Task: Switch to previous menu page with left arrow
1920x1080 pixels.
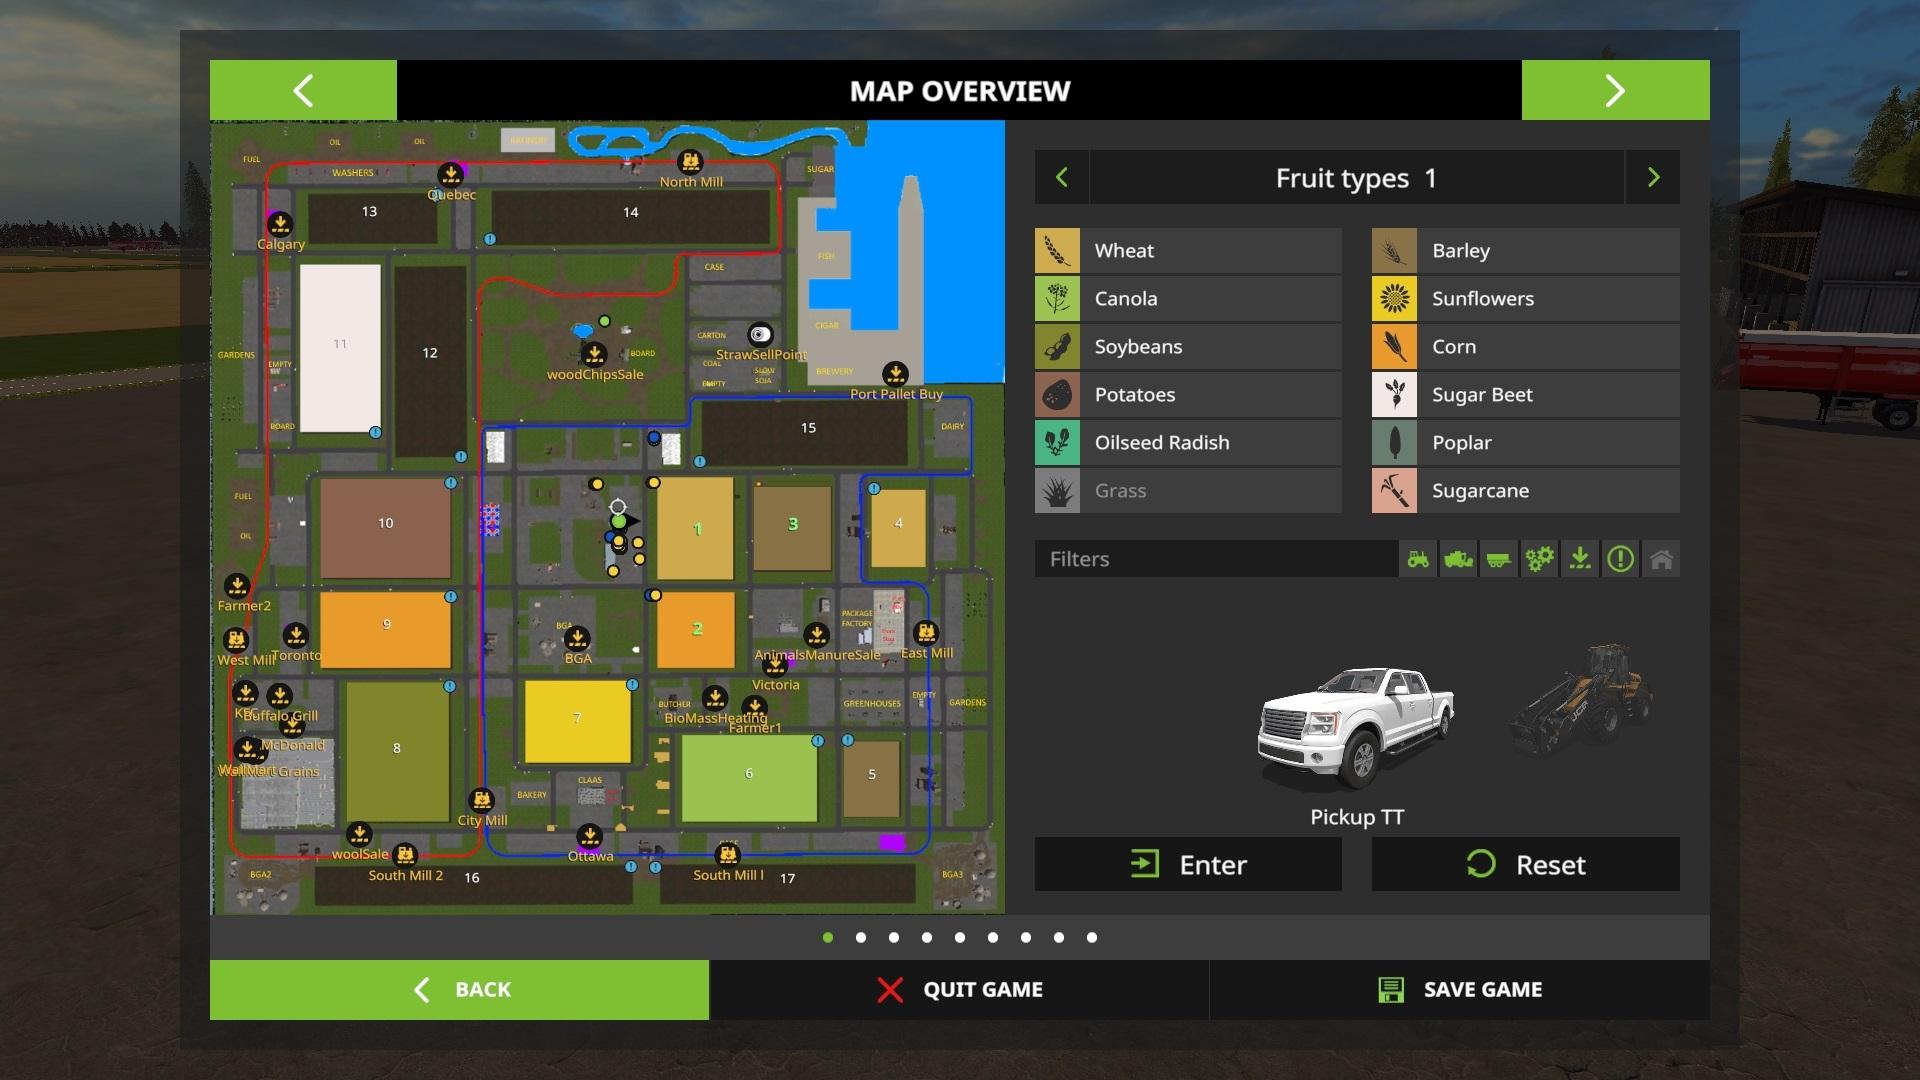Action: pyautogui.click(x=303, y=91)
